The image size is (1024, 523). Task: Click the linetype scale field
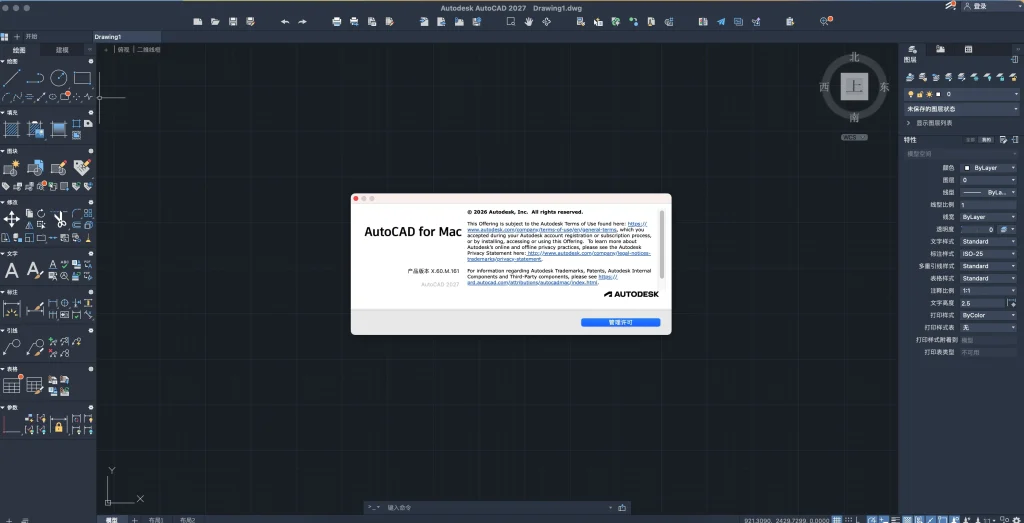(989, 204)
